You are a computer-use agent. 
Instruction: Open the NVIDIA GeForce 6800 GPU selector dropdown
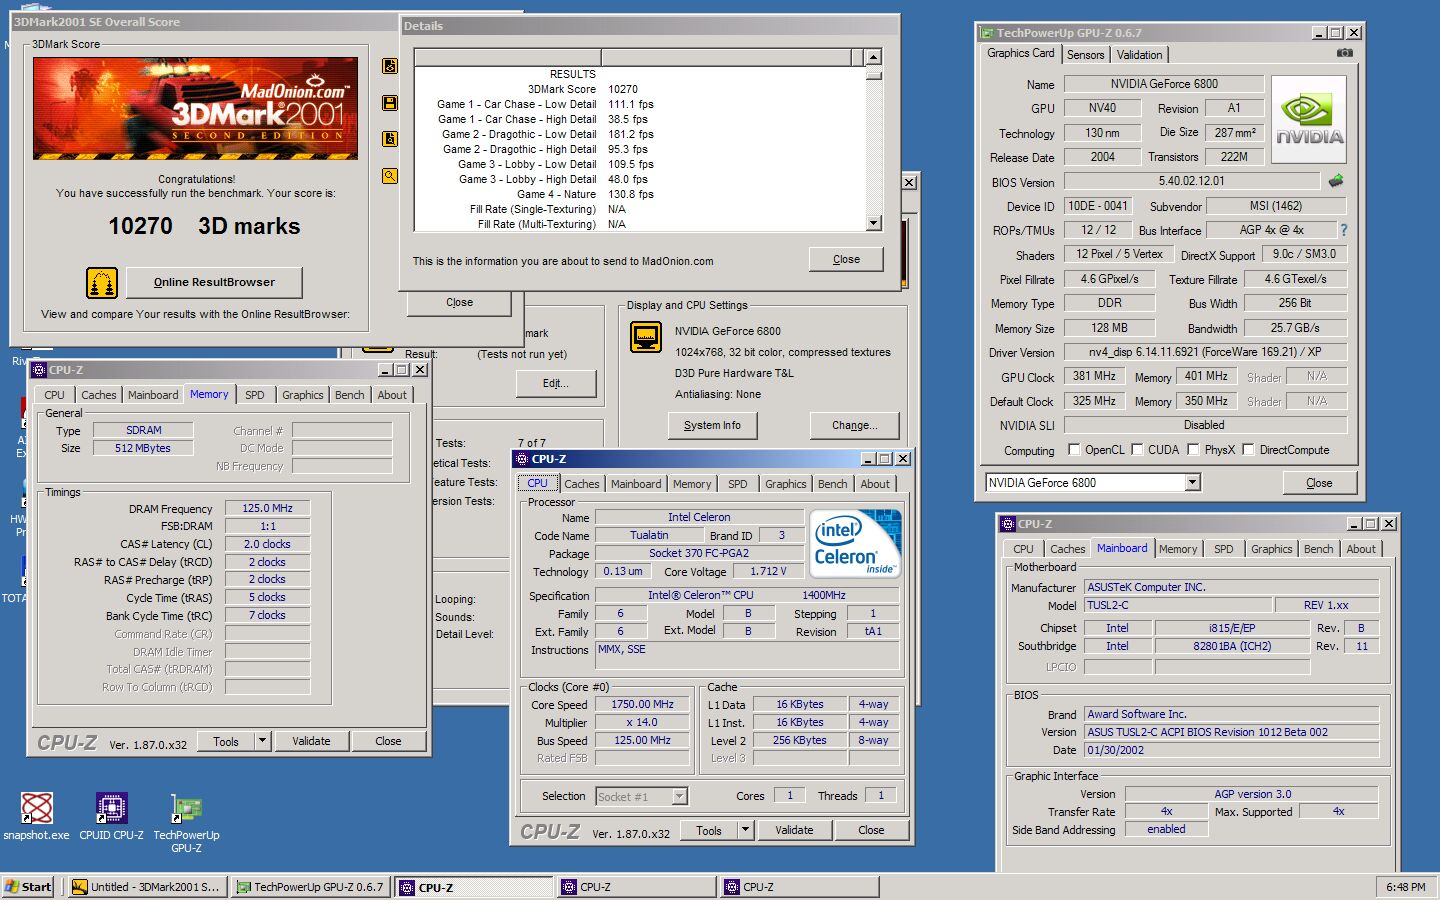[x=1192, y=483]
